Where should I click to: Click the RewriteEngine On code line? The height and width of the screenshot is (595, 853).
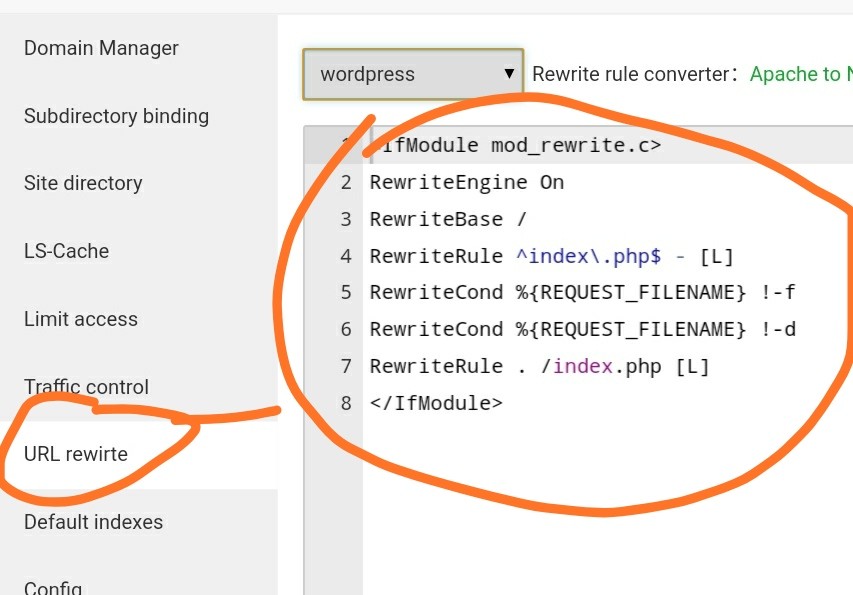pos(467,182)
